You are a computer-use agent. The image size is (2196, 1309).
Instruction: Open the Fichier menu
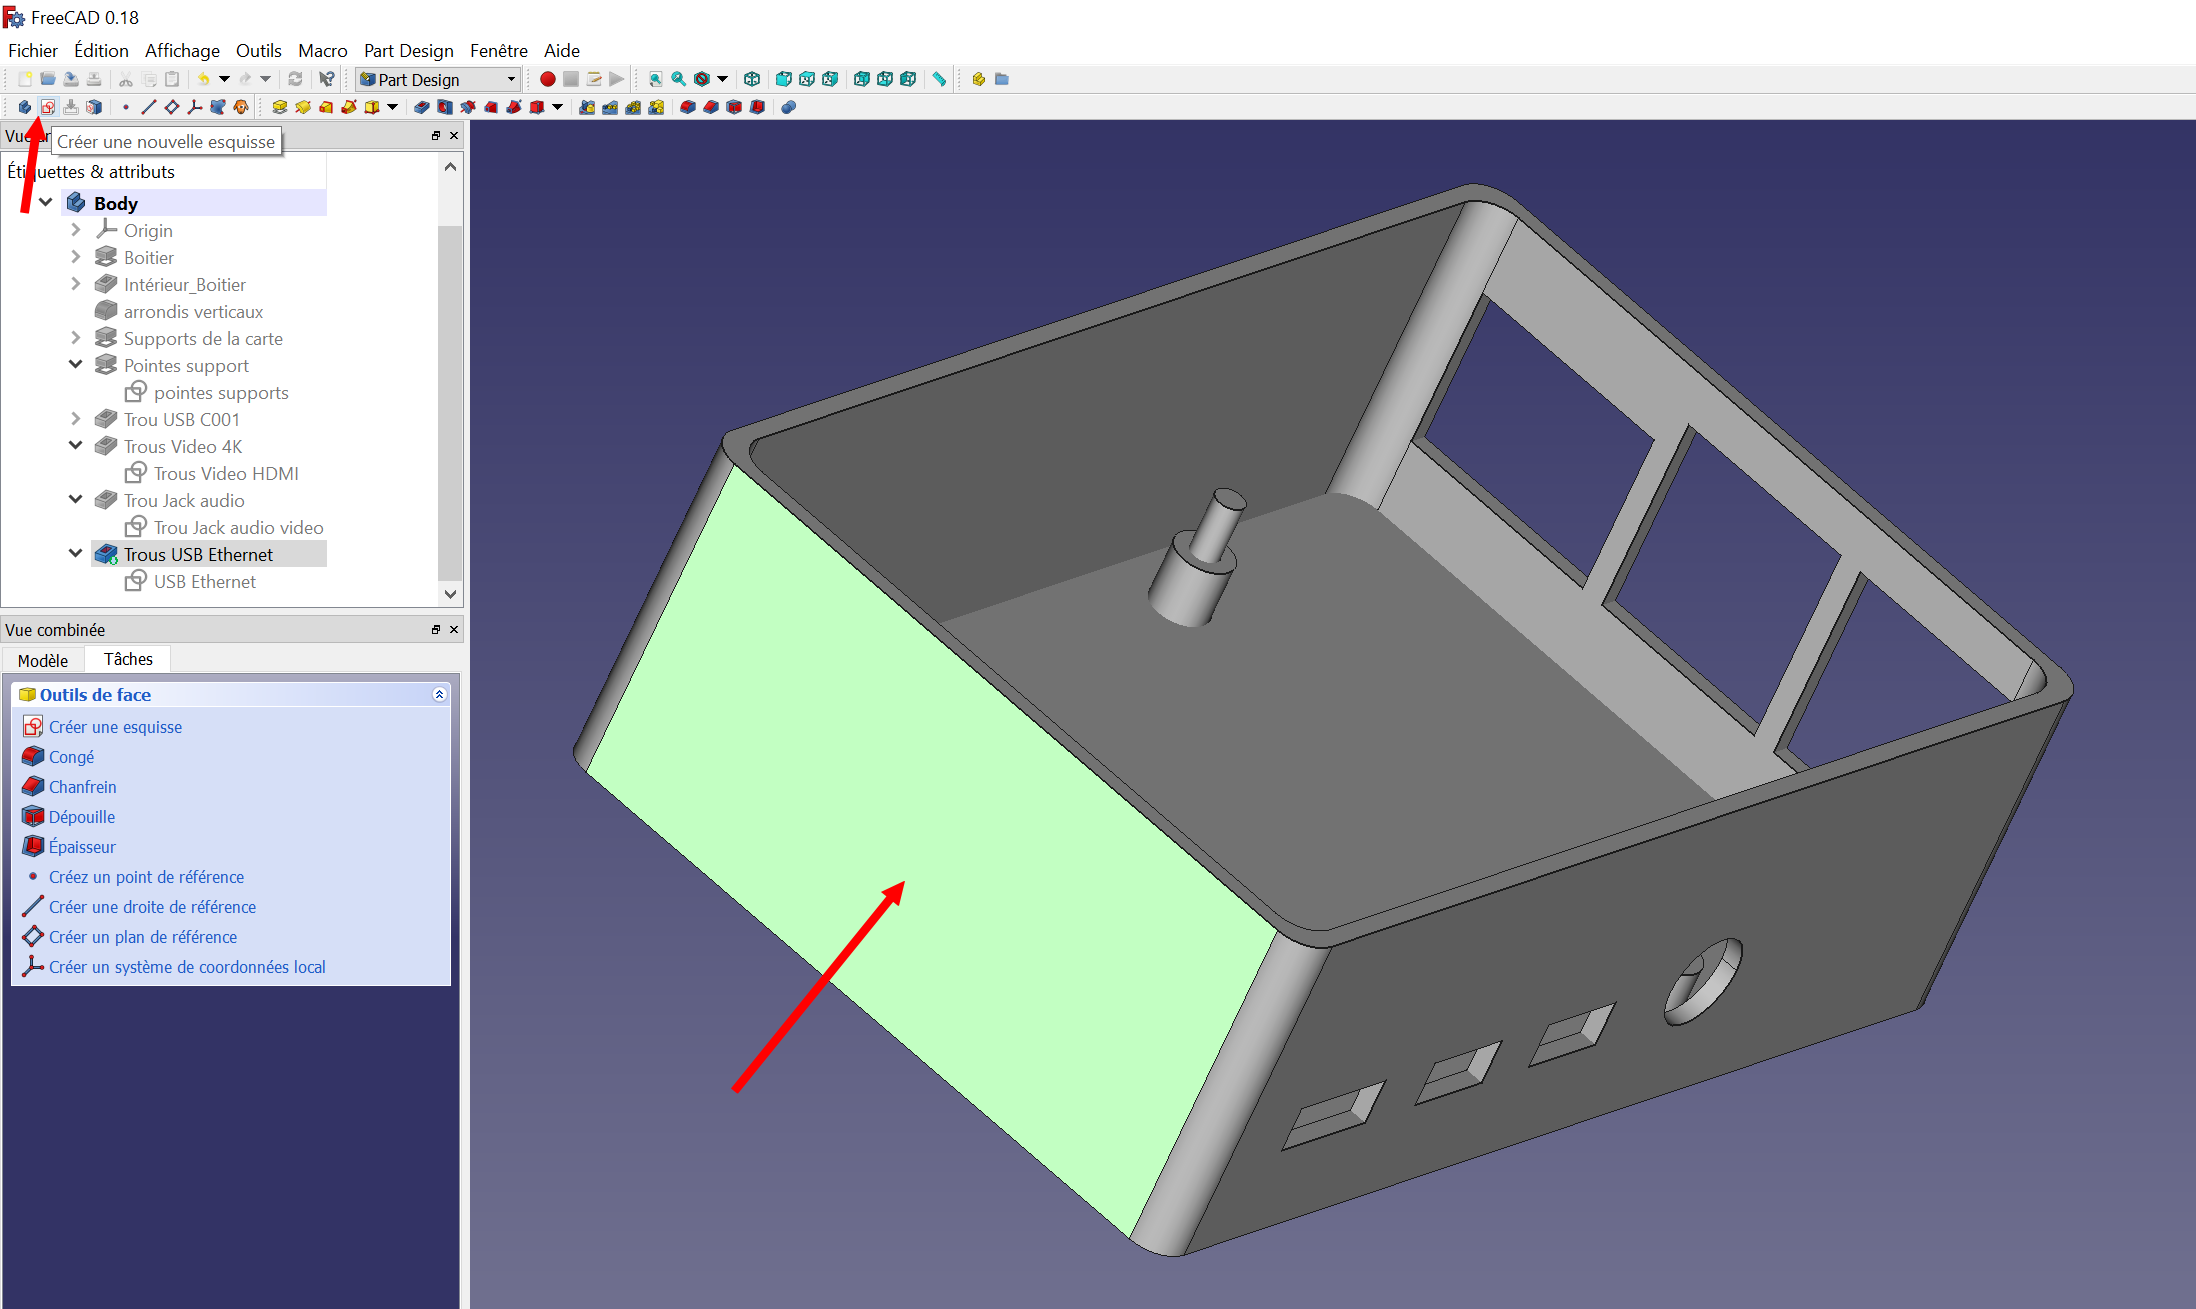[x=33, y=50]
